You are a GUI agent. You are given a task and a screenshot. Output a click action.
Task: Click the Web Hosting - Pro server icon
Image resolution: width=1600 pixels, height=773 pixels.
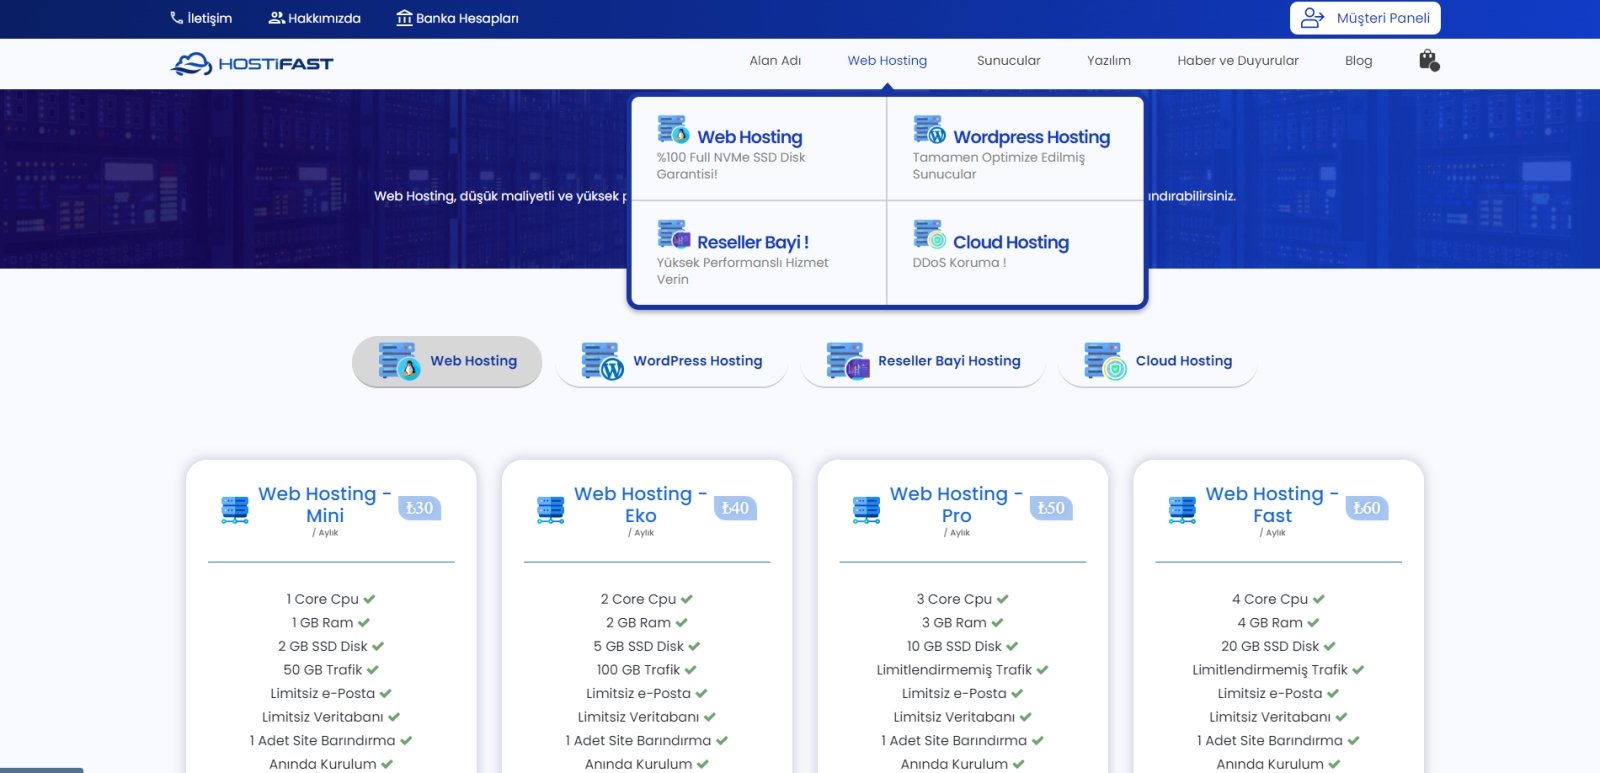[x=867, y=510]
